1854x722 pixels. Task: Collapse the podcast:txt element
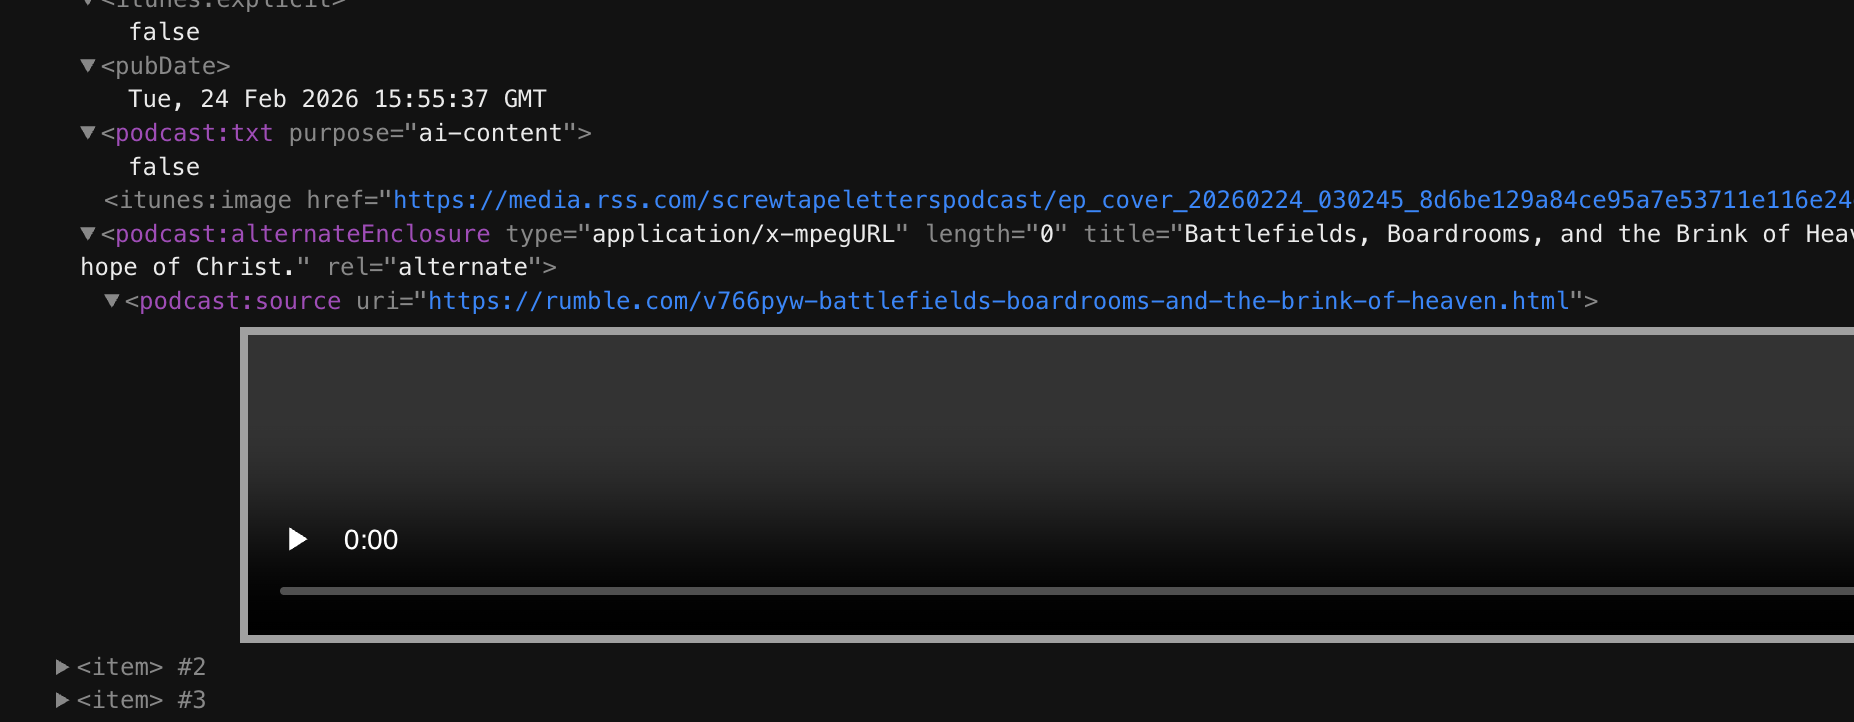[88, 133]
